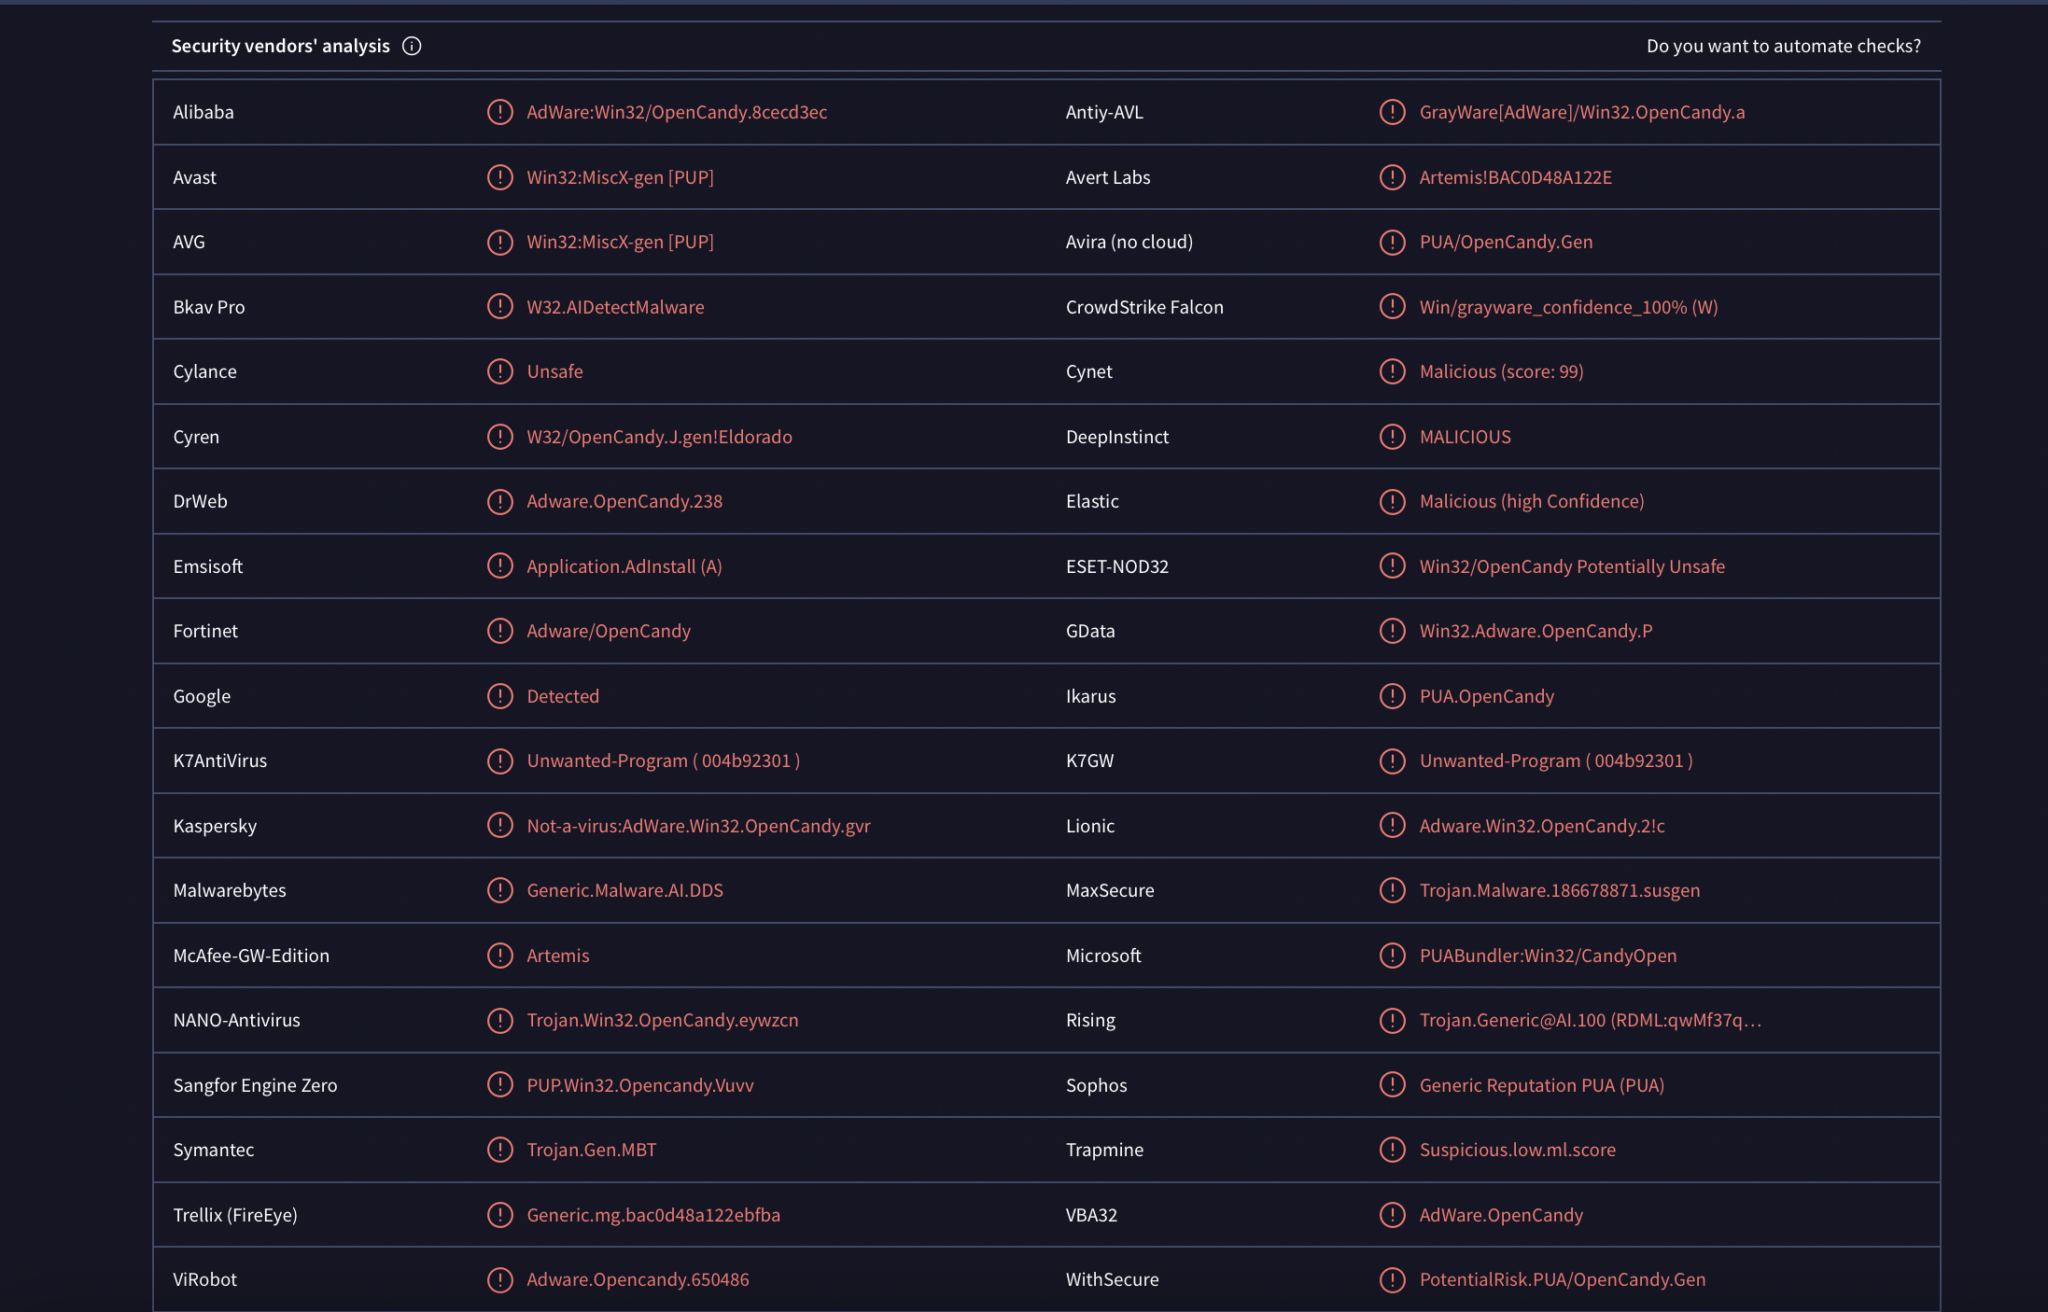Click the warning icon beside Symantec's Trojan.Gen.MBT
The width and height of the screenshot is (2048, 1312).
(x=500, y=1150)
